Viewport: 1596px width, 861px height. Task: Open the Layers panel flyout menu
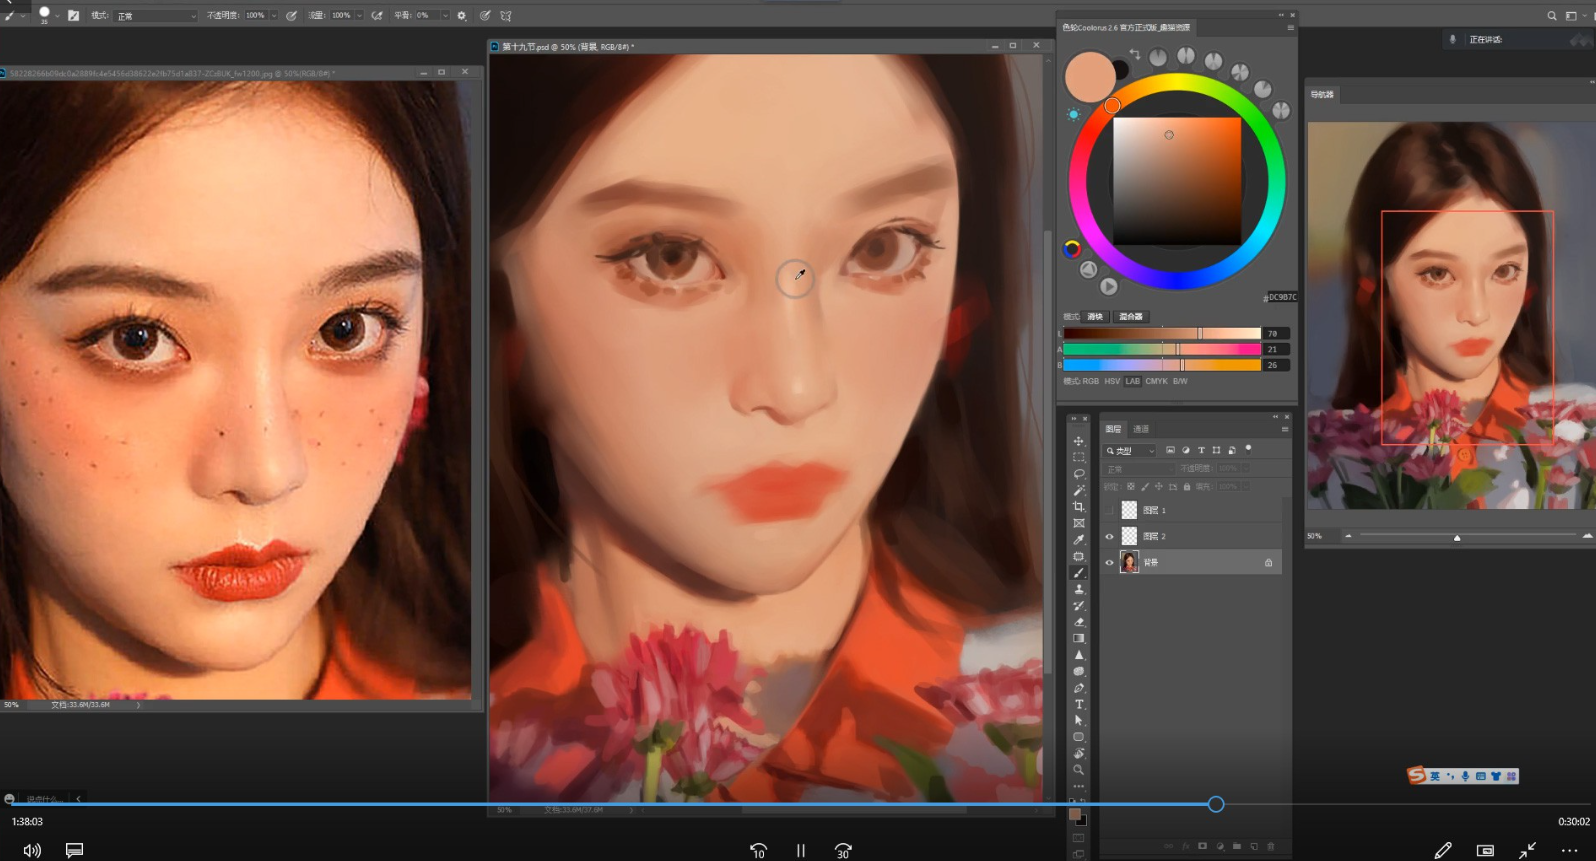[x=1285, y=429]
